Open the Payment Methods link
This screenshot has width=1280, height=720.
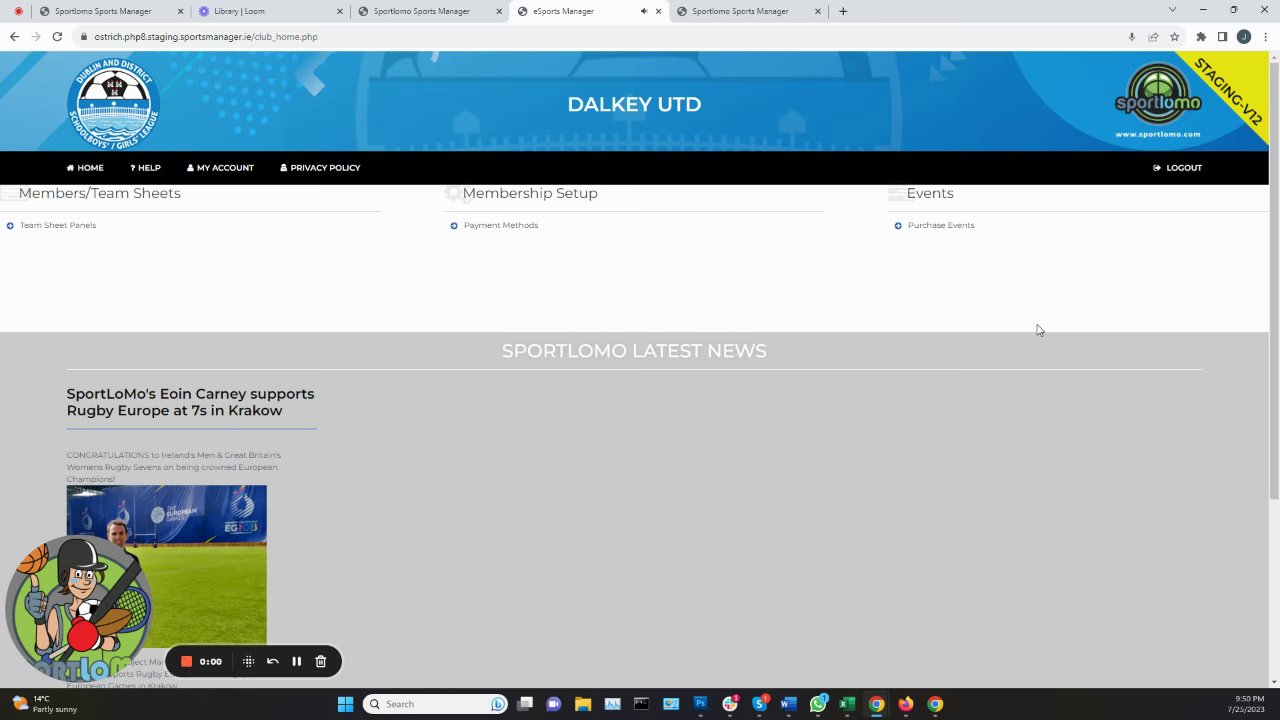tap(501, 225)
